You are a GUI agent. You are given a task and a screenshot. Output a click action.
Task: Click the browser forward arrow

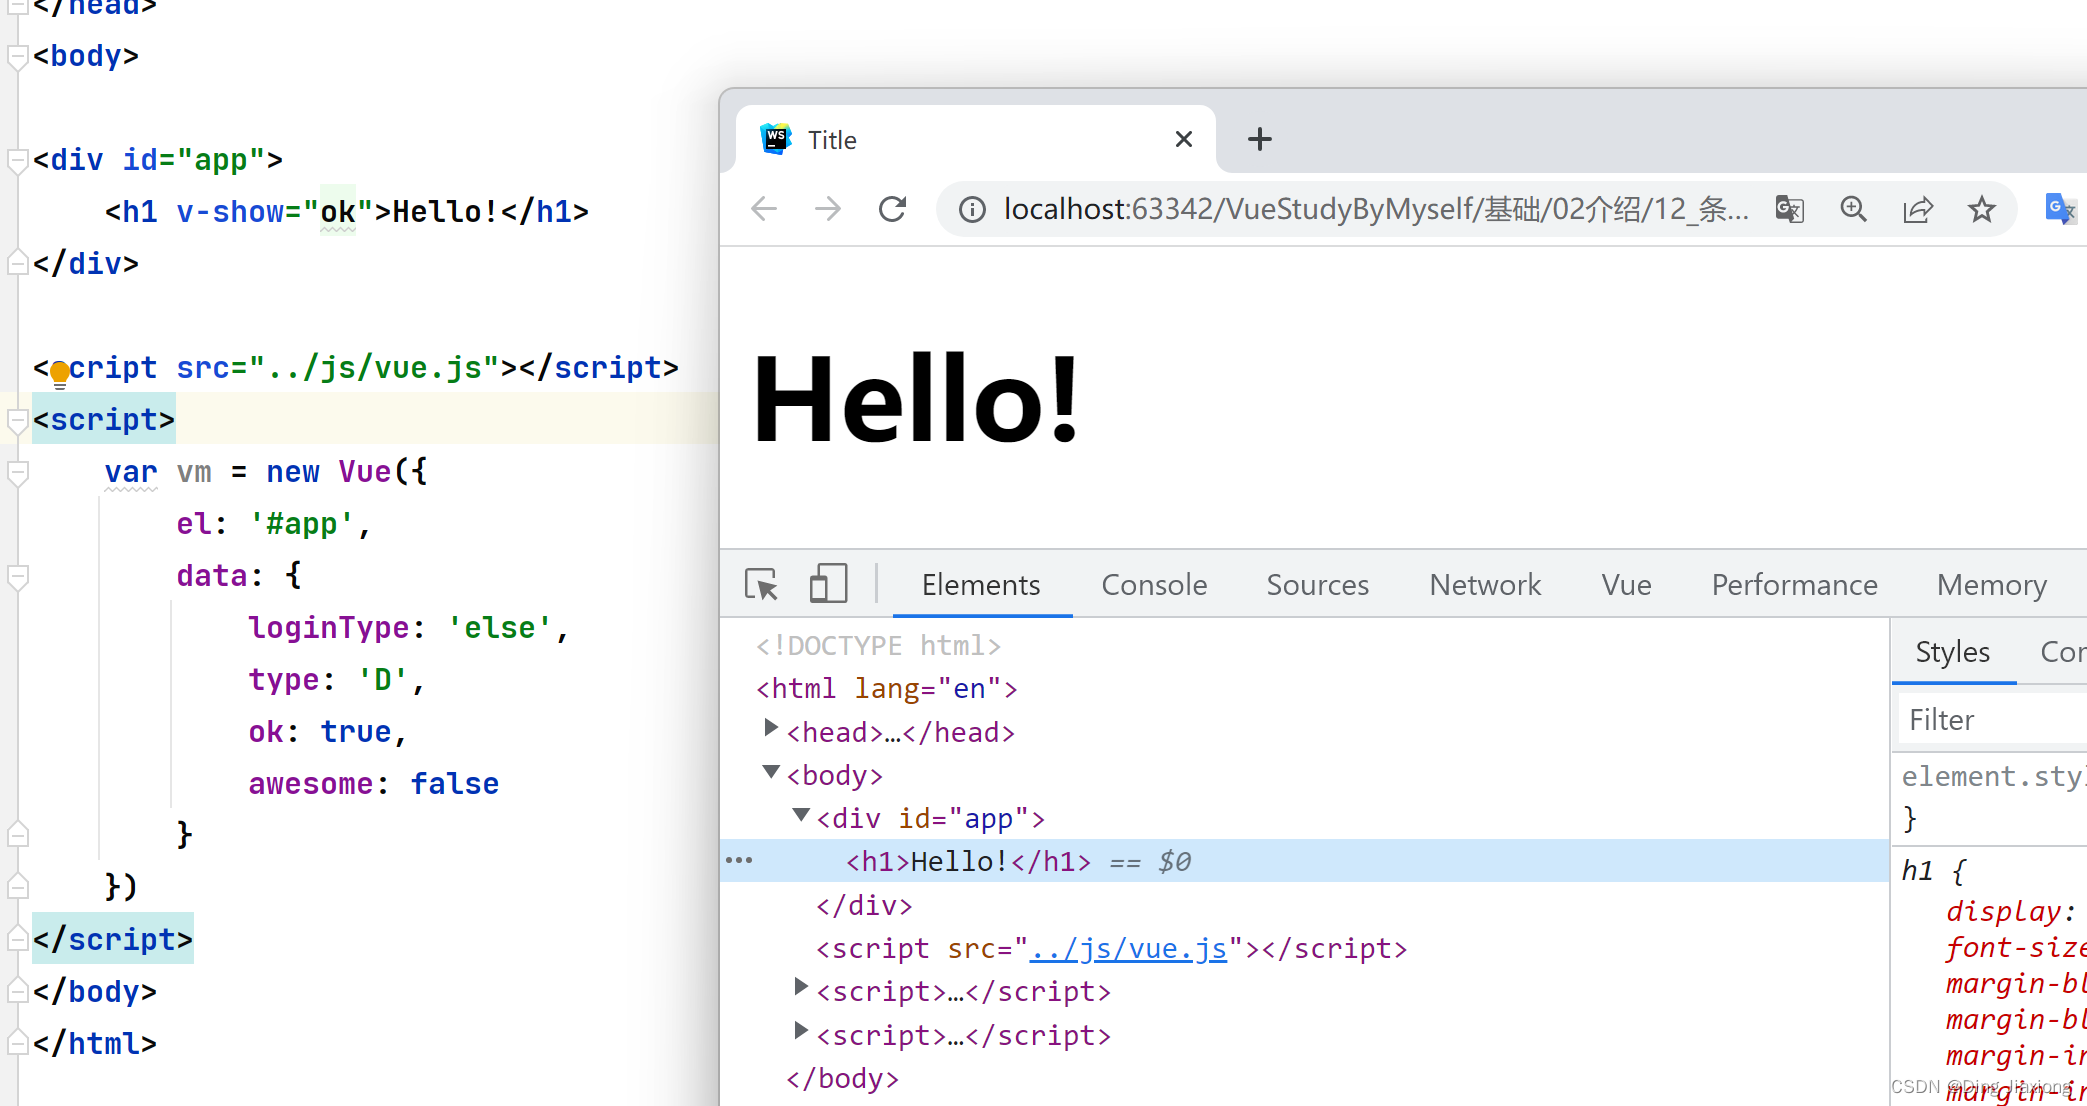pyautogui.click(x=828, y=209)
